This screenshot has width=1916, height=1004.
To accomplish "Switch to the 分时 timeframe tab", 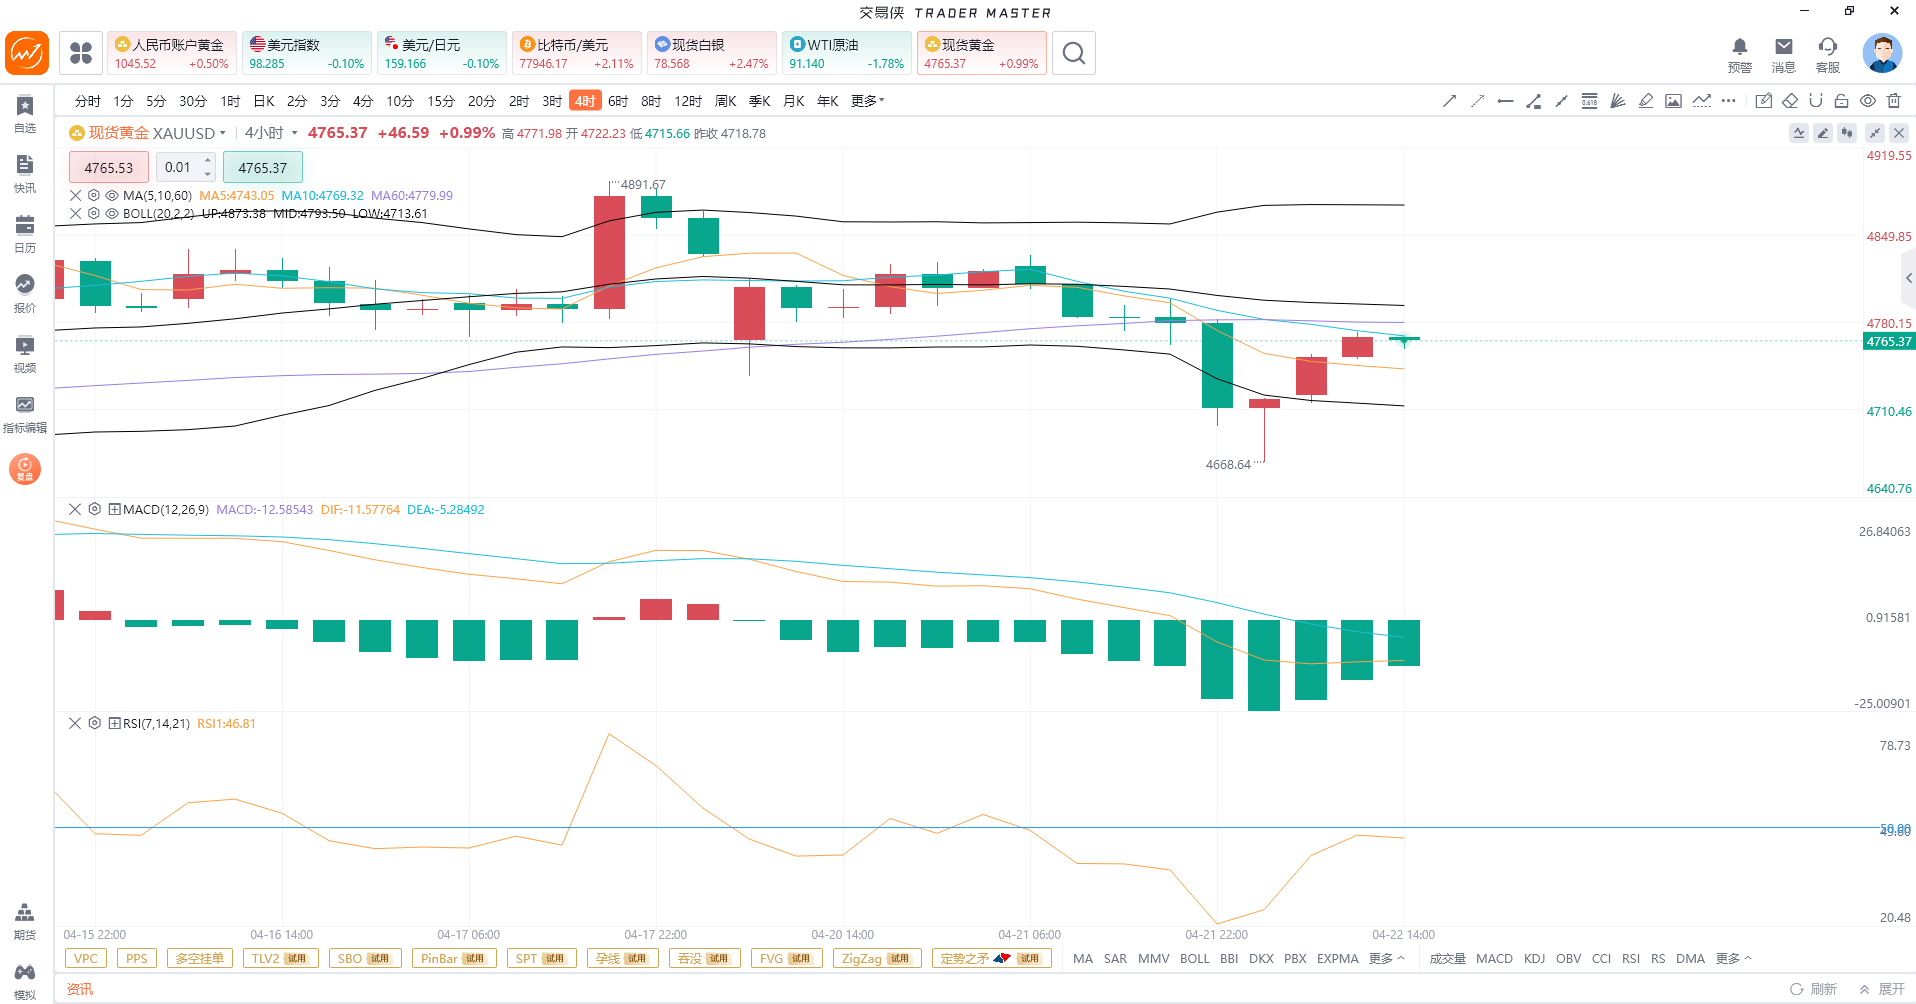I will [88, 101].
